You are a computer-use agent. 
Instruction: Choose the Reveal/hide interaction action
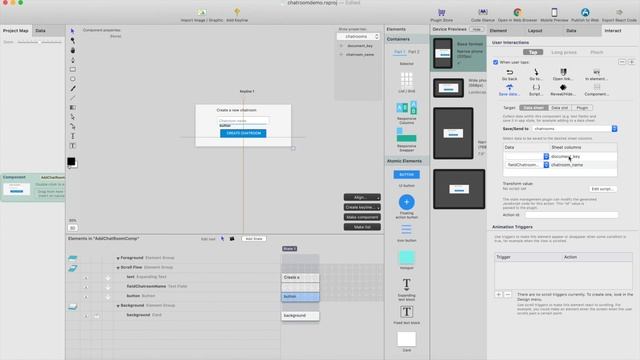[x=563, y=90]
